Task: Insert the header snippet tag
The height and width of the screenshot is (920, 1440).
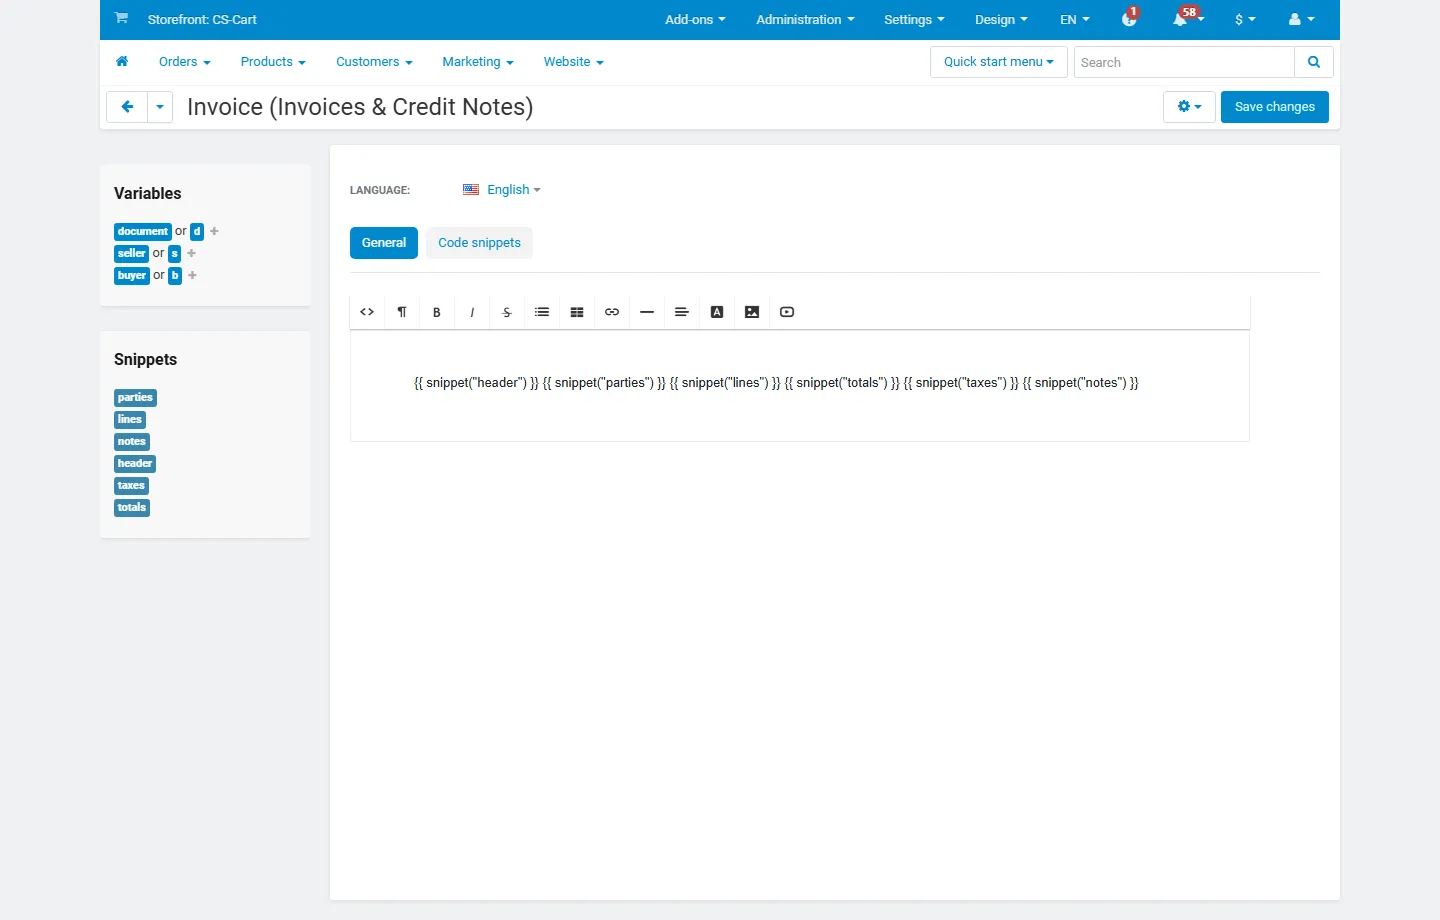Action: click(135, 464)
